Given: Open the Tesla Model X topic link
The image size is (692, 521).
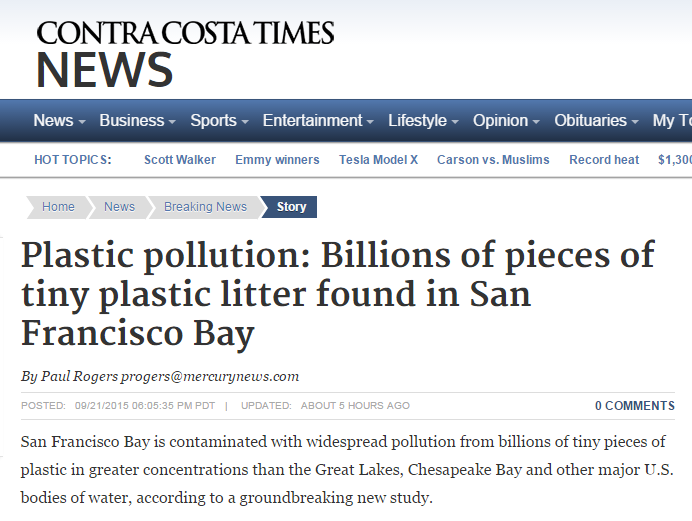Looking at the screenshot, I should coord(378,160).
